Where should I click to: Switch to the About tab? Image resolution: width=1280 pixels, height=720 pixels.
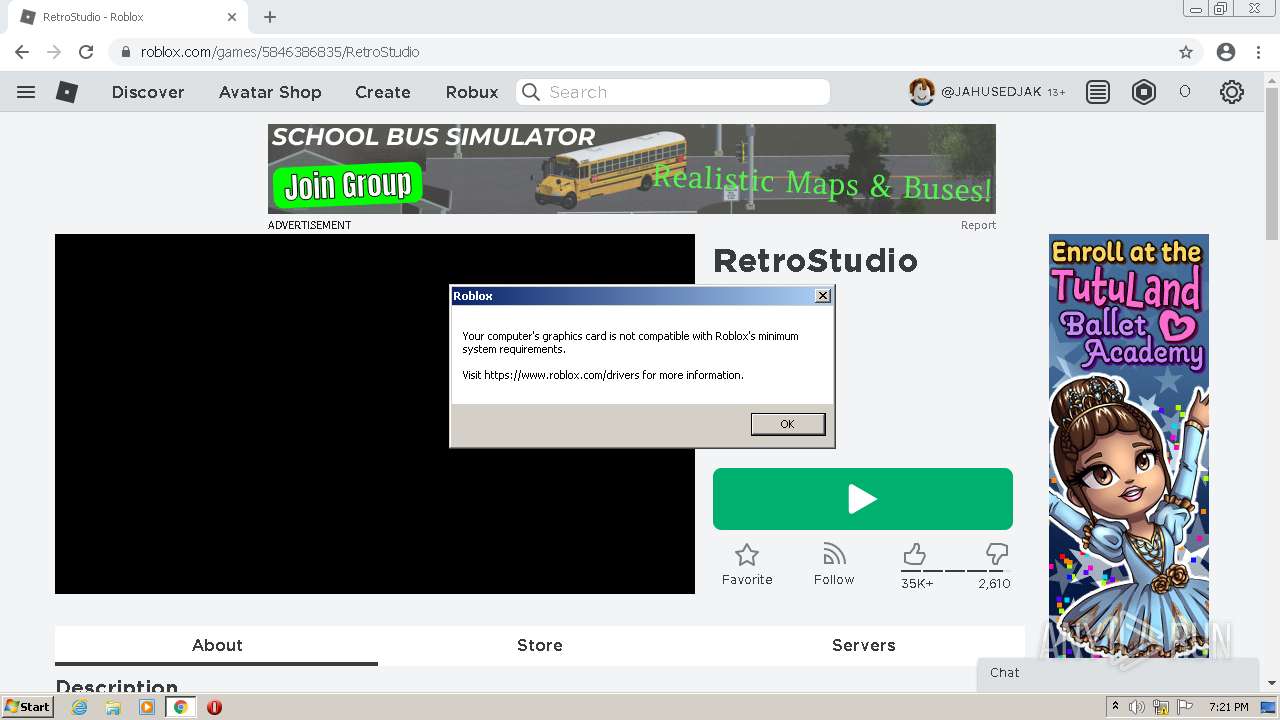pos(217,645)
